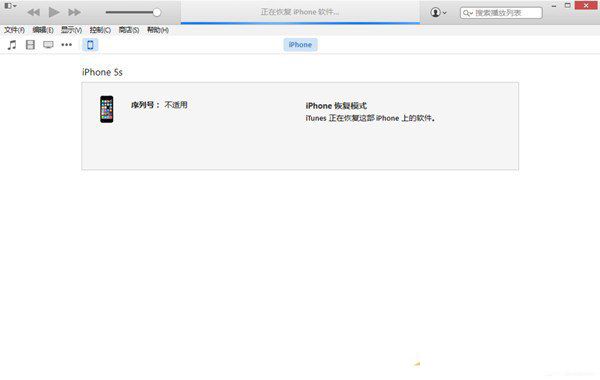
Task: Open the 编辑(E) menu
Action: tap(43, 30)
